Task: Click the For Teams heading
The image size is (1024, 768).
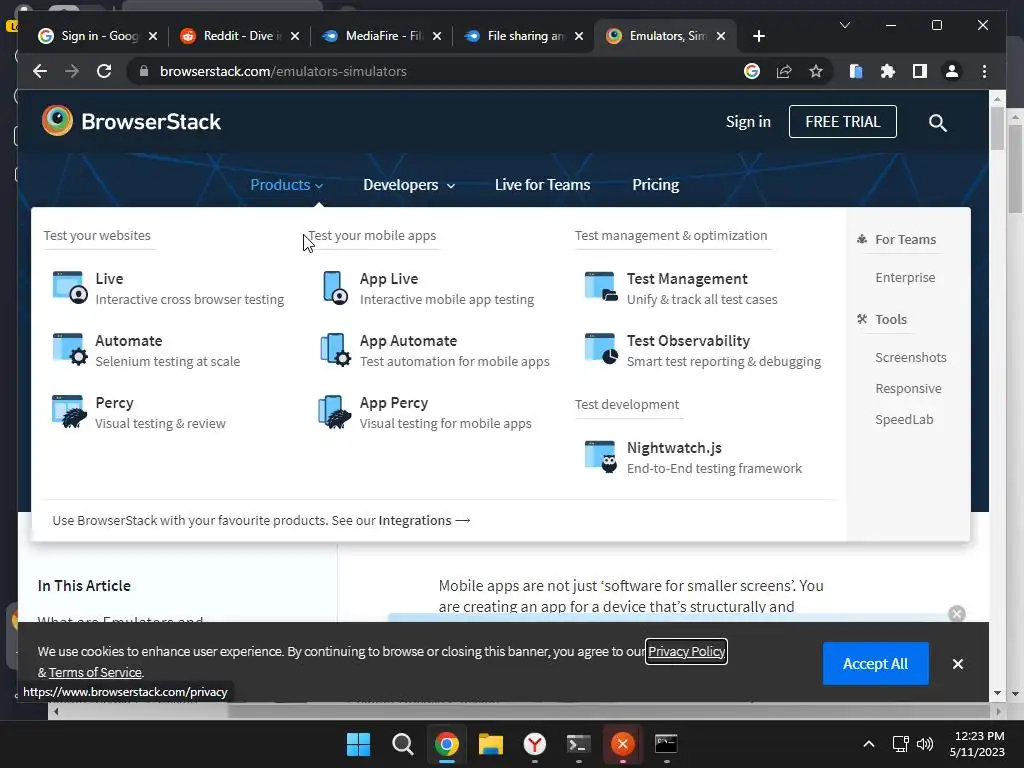Action: click(905, 240)
